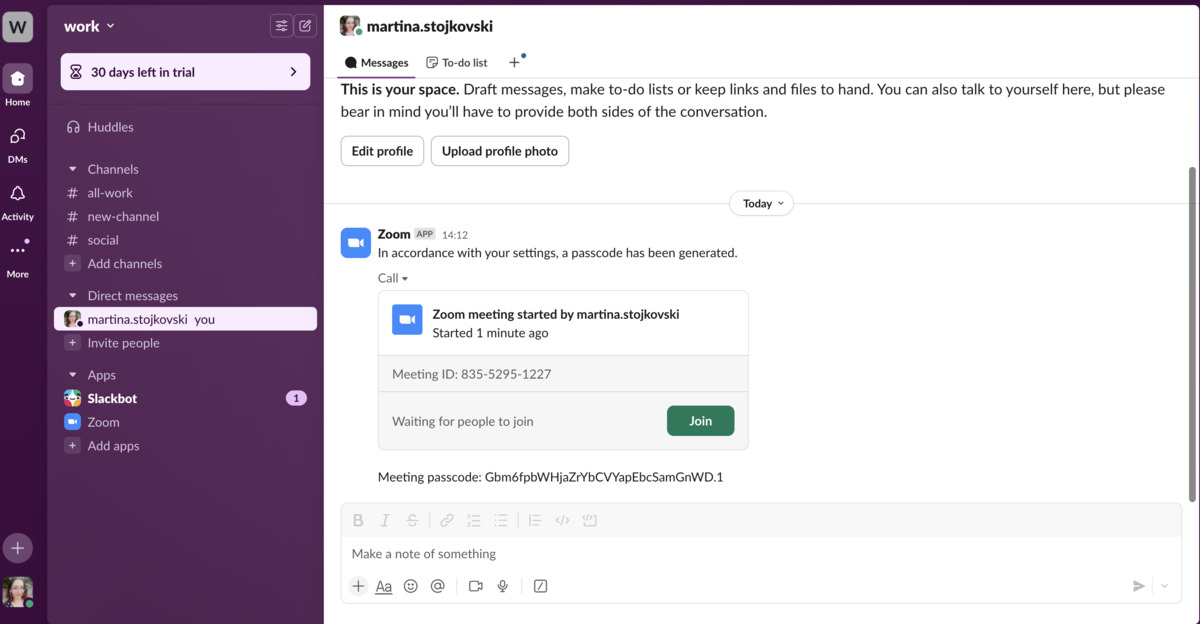Open the More menu in sidebar
Image resolution: width=1200 pixels, height=624 pixels.
pos(17,258)
